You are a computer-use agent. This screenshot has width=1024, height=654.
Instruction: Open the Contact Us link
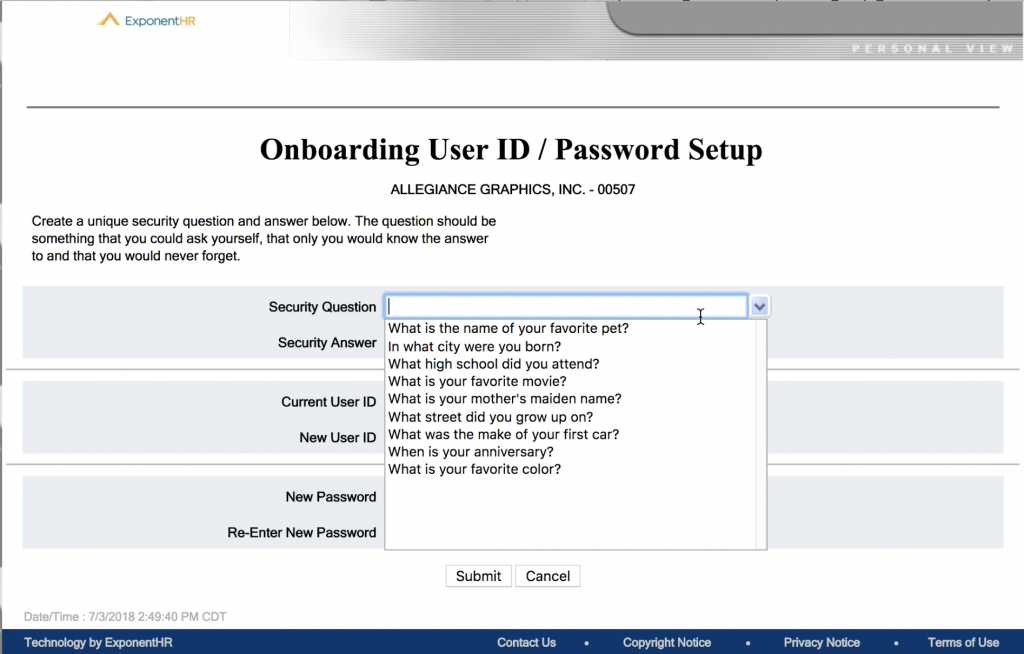click(x=526, y=642)
